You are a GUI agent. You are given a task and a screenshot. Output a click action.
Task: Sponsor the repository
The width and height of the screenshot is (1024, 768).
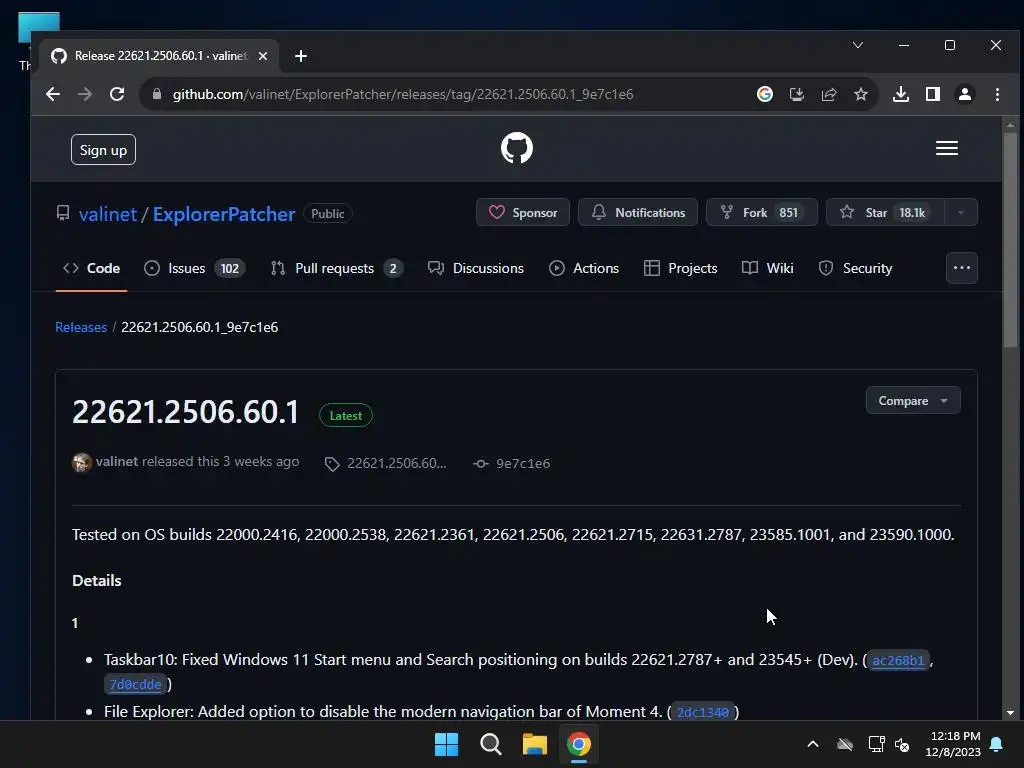click(522, 212)
